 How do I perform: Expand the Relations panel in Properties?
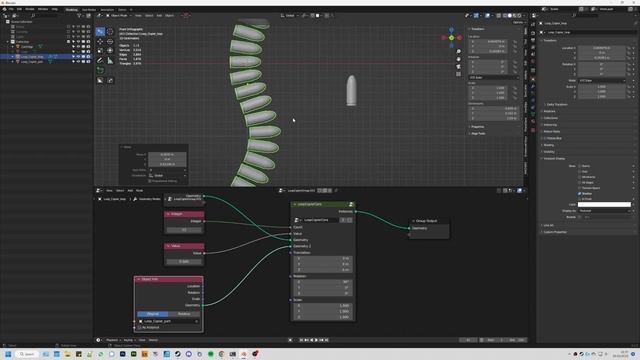pyautogui.click(x=549, y=111)
